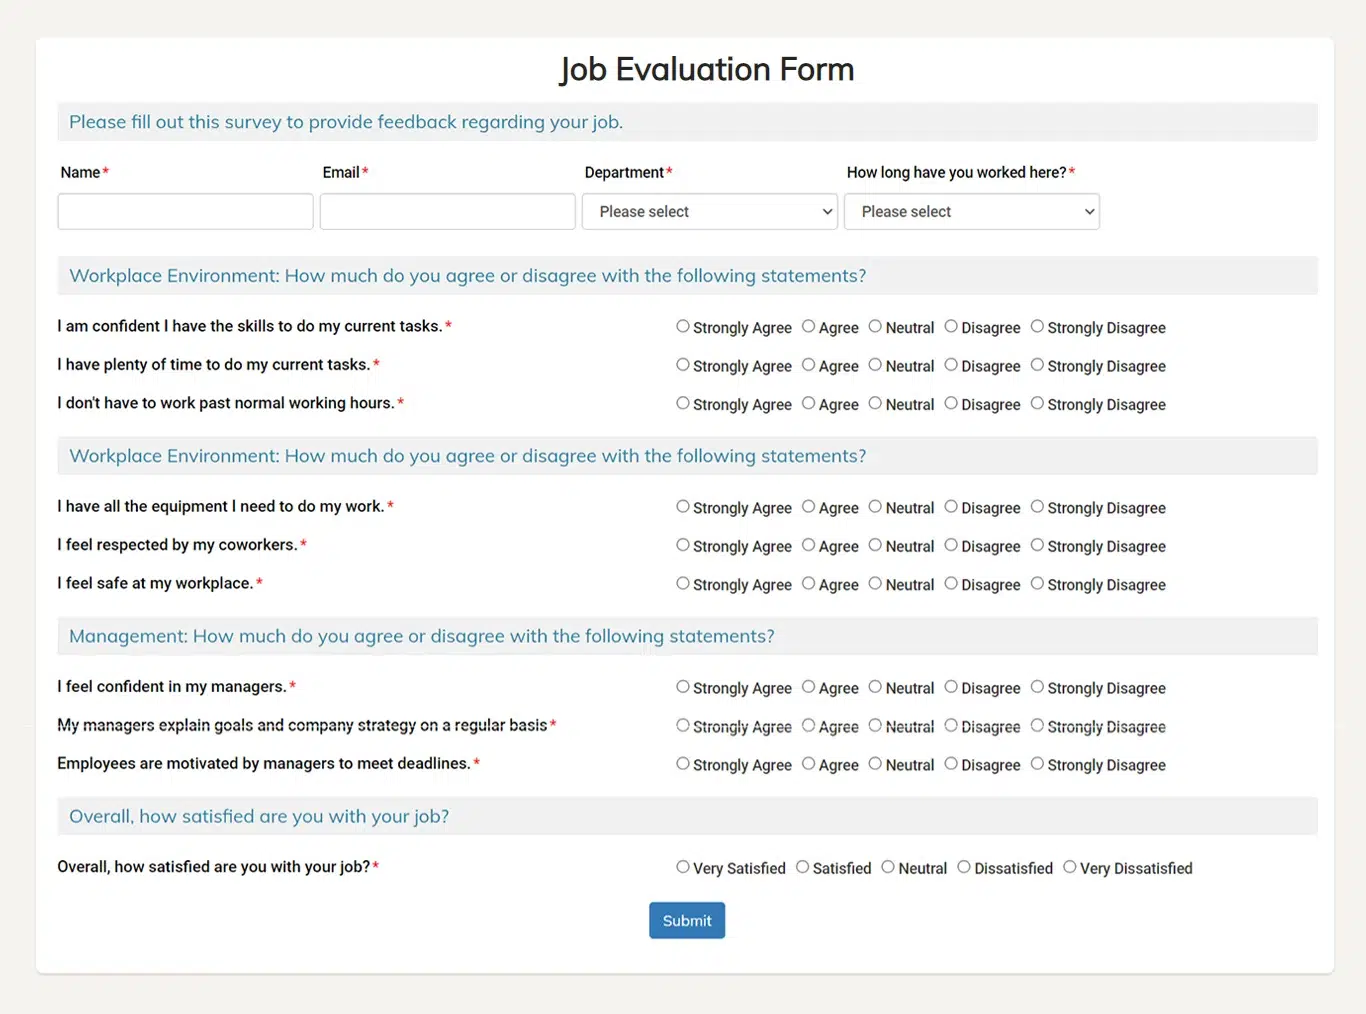Select Agree for equipment needed statement
This screenshot has height=1014, width=1366.
(x=808, y=507)
